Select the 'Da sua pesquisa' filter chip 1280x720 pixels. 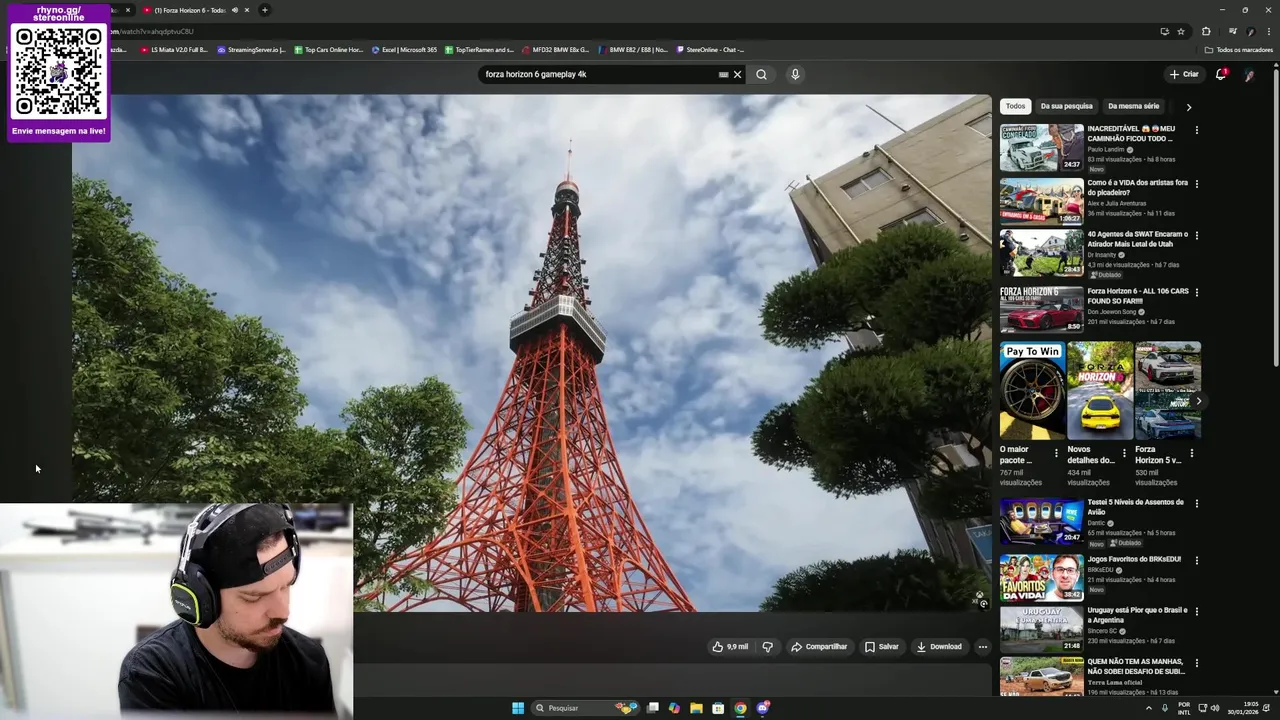[1066, 106]
